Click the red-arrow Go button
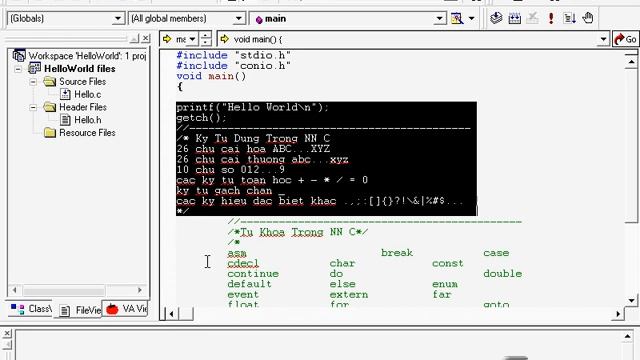The height and width of the screenshot is (360, 640). pyautogui.click(x=625, y=39)
